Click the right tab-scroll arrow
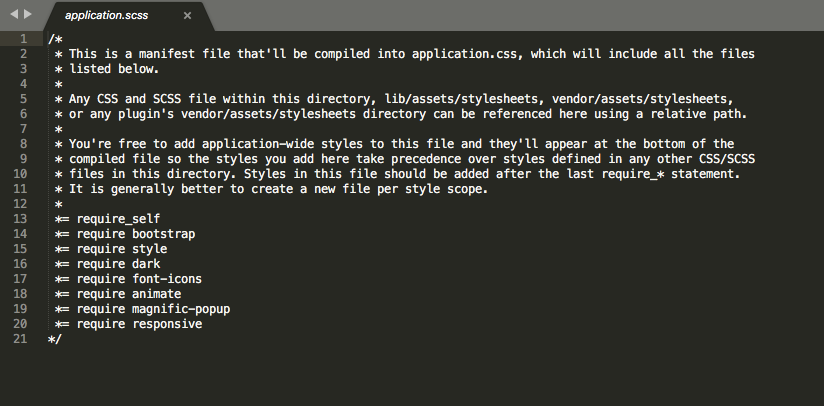The width and height of the screenshot is (824, 406). [28, 15]
